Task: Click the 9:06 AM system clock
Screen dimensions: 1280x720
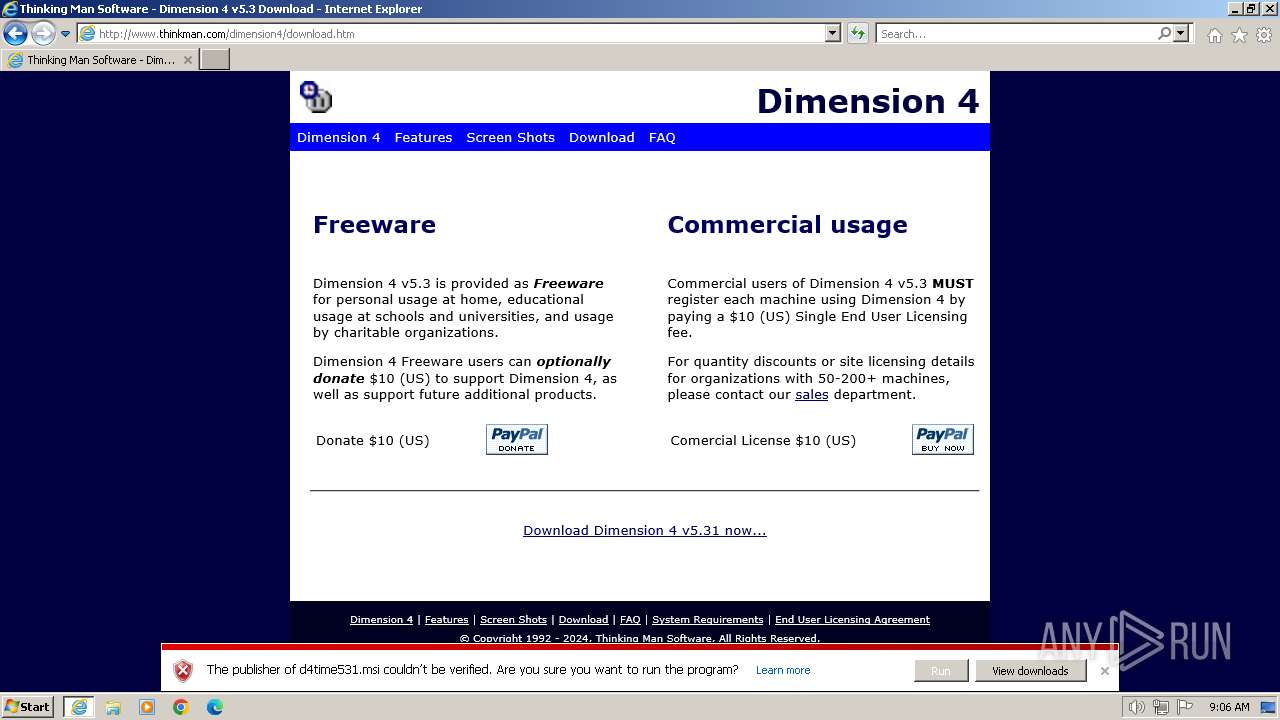Action: [1229, 707]
